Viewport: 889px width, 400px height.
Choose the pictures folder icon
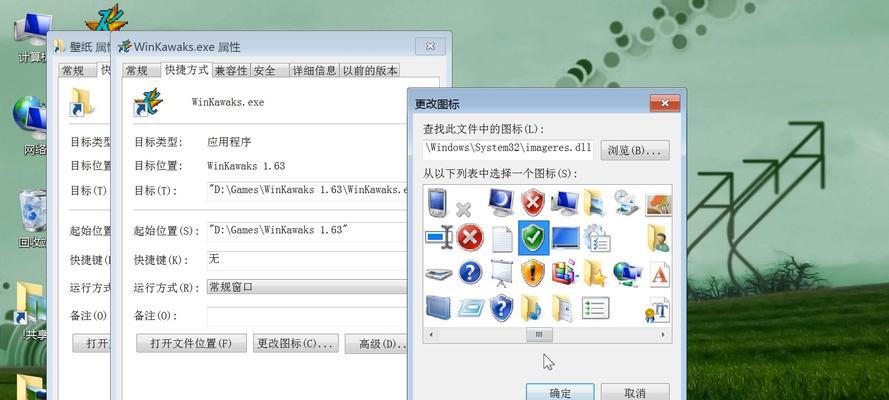pyautogui.click(x=594, y=203)
